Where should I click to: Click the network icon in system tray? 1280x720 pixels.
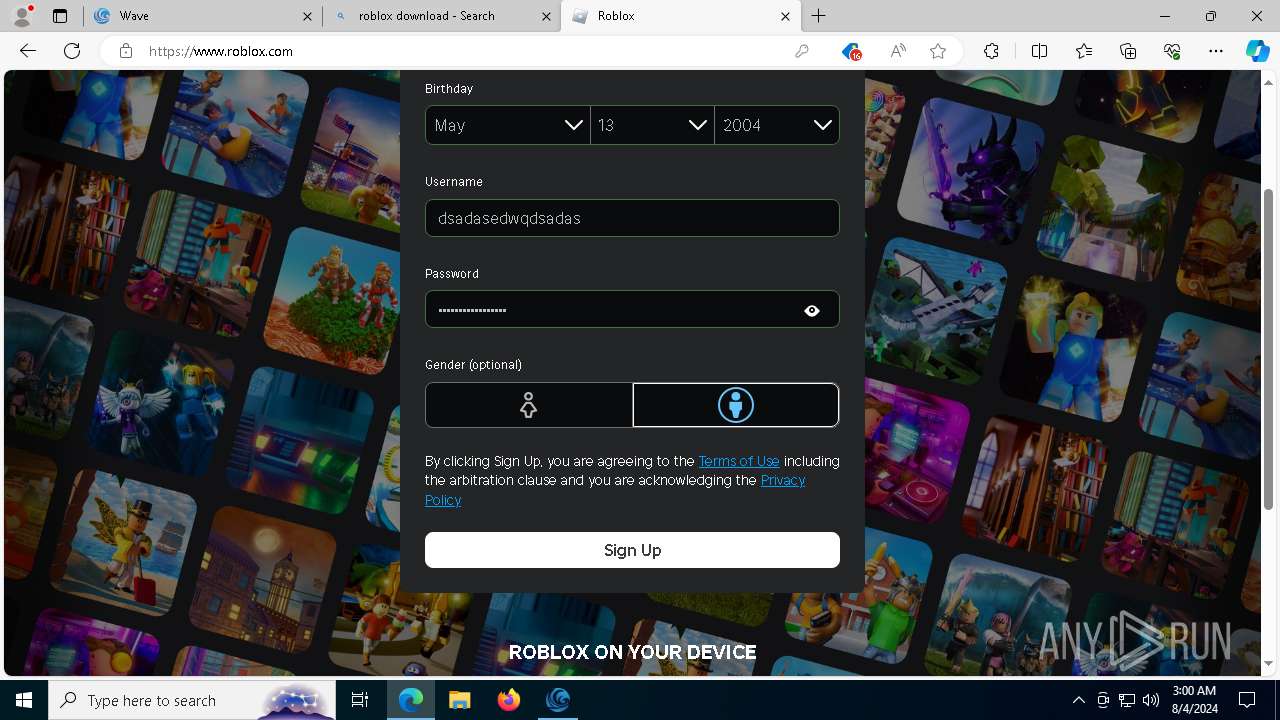point(1127,700)
